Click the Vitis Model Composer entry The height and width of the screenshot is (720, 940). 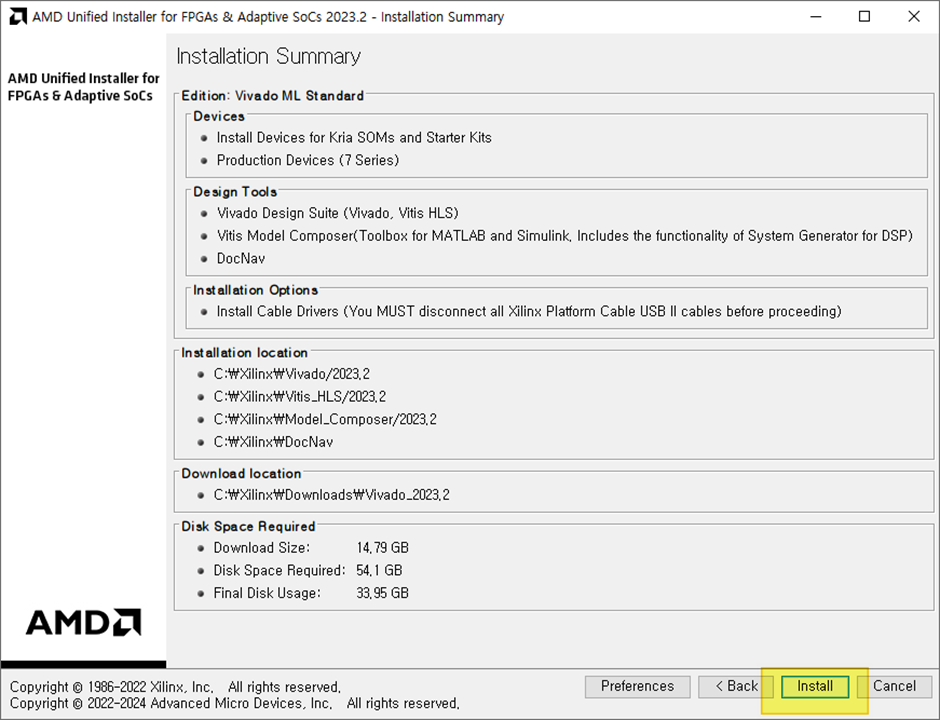[565, 236]
